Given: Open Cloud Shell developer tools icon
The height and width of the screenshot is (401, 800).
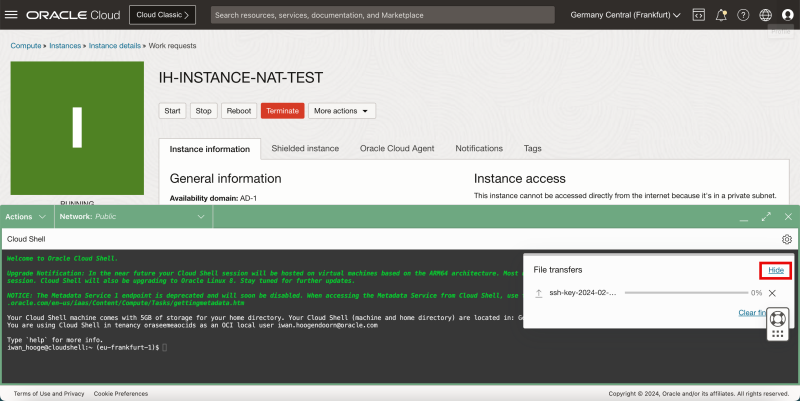Looking at the screenshot, I should click(x=698, y=15).
